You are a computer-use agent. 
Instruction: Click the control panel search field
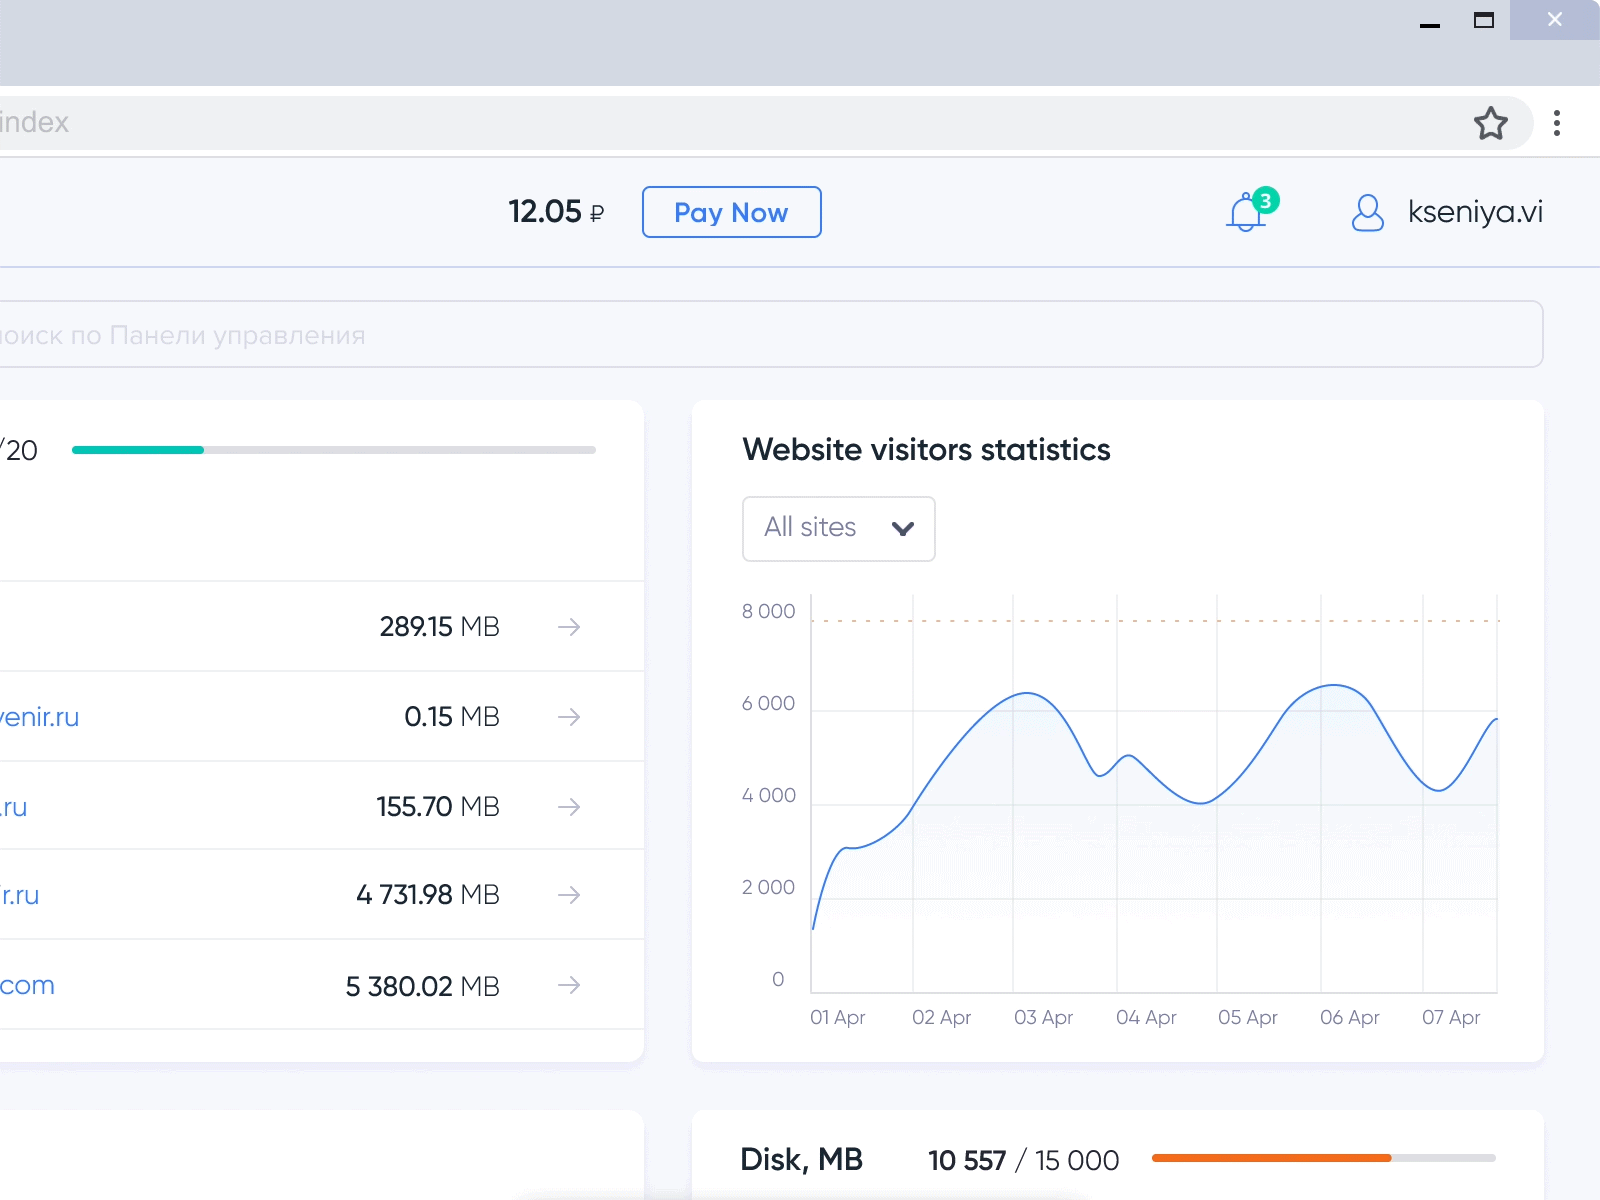coord(770,334)
